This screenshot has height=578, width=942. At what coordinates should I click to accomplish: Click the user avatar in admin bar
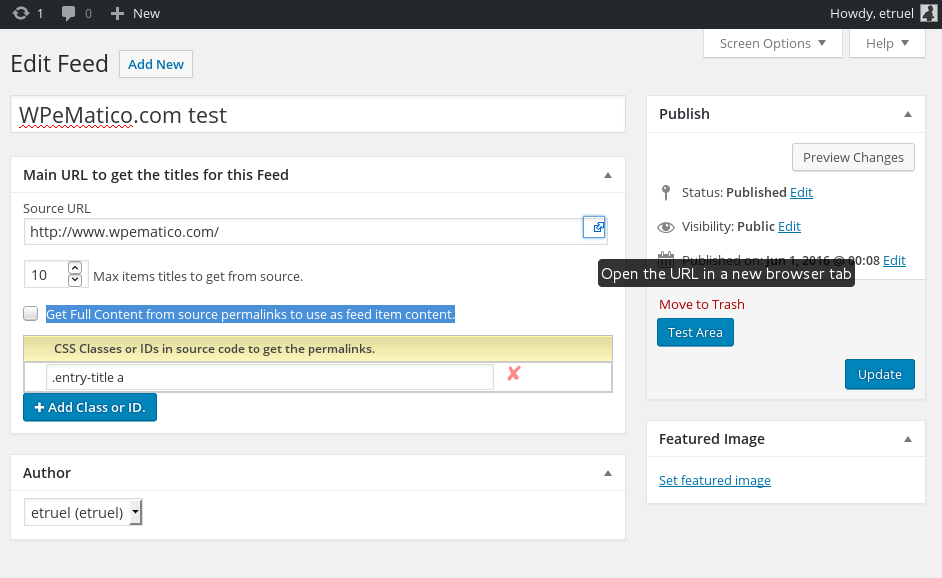(928, 13)
